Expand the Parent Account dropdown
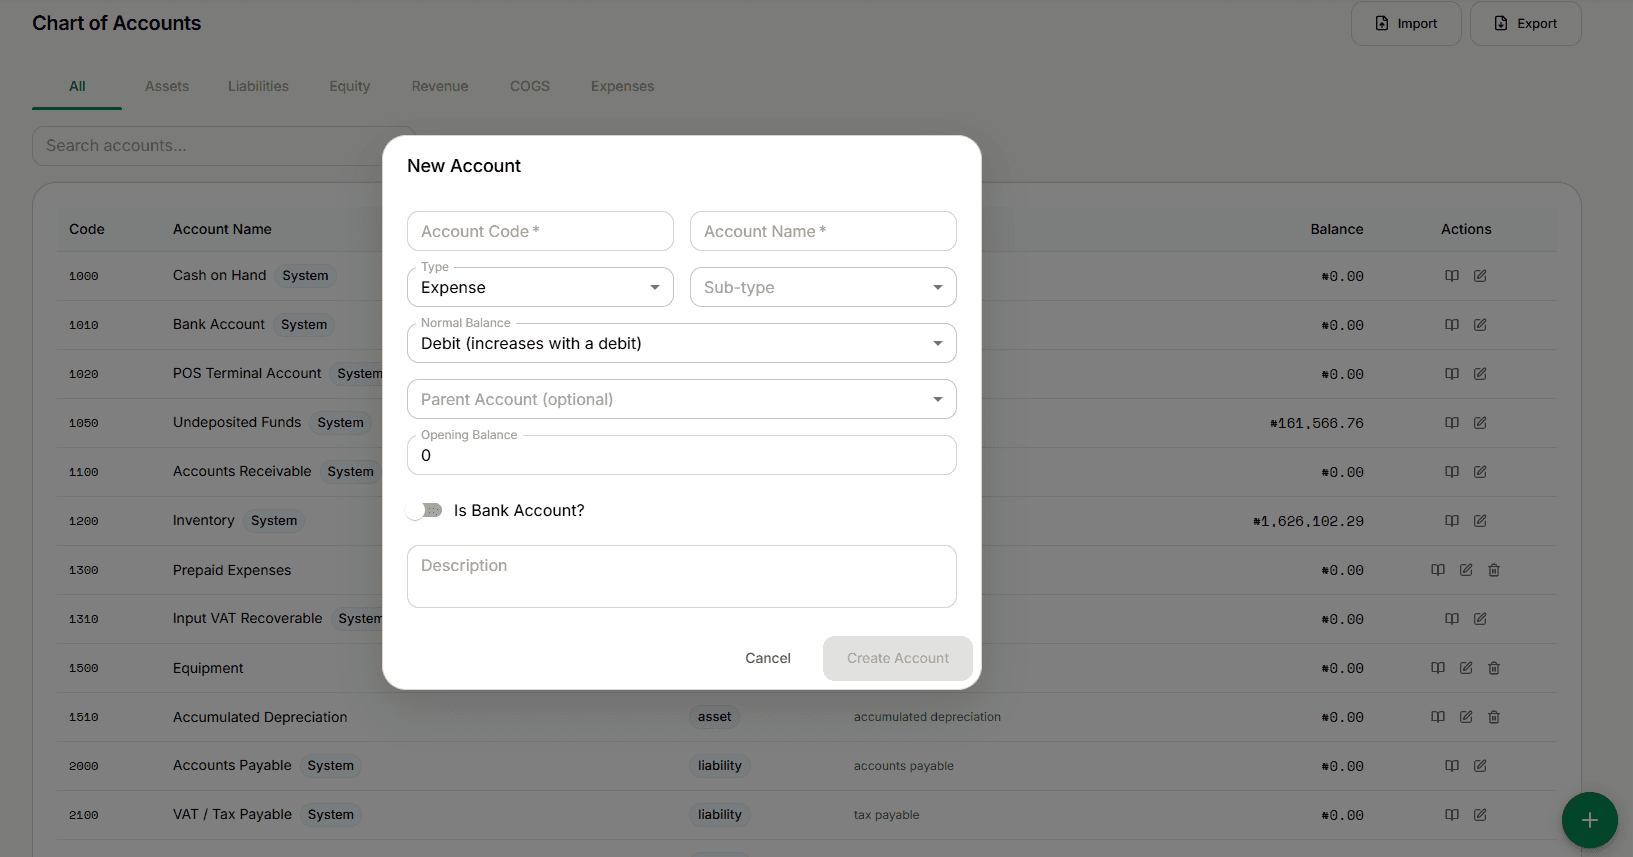Viewport: 1633px width, 857px height. click(682, 399)
